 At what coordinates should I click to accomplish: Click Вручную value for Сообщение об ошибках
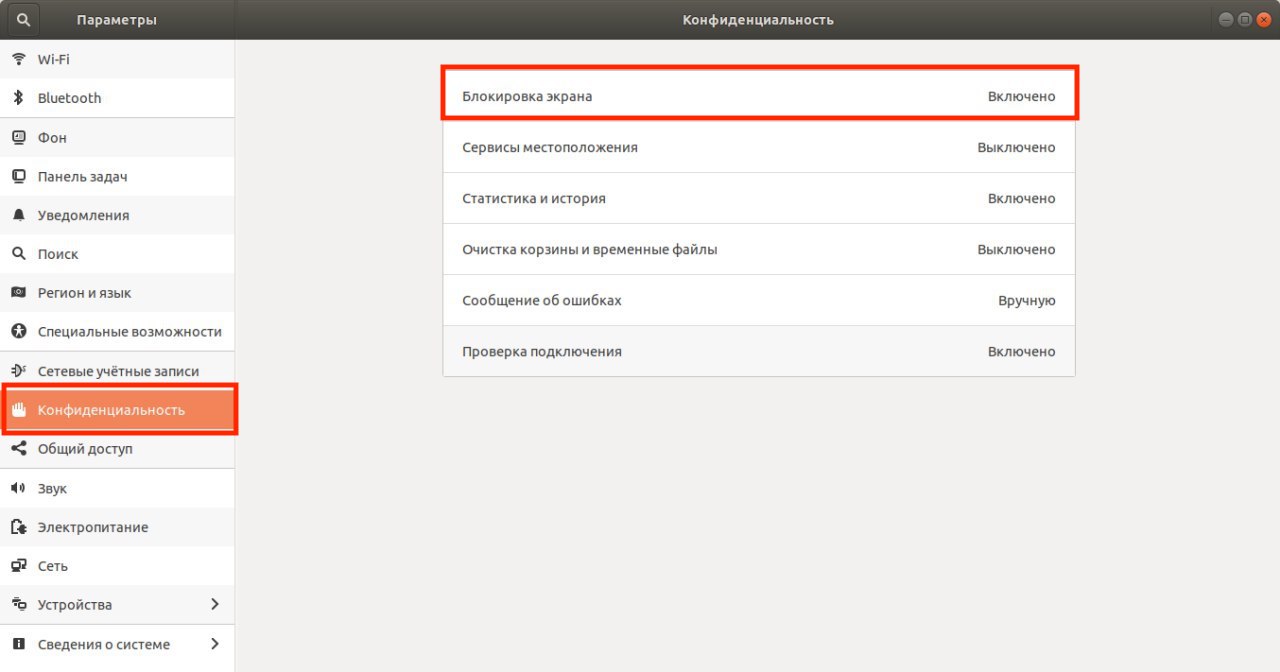[1026, 300]
